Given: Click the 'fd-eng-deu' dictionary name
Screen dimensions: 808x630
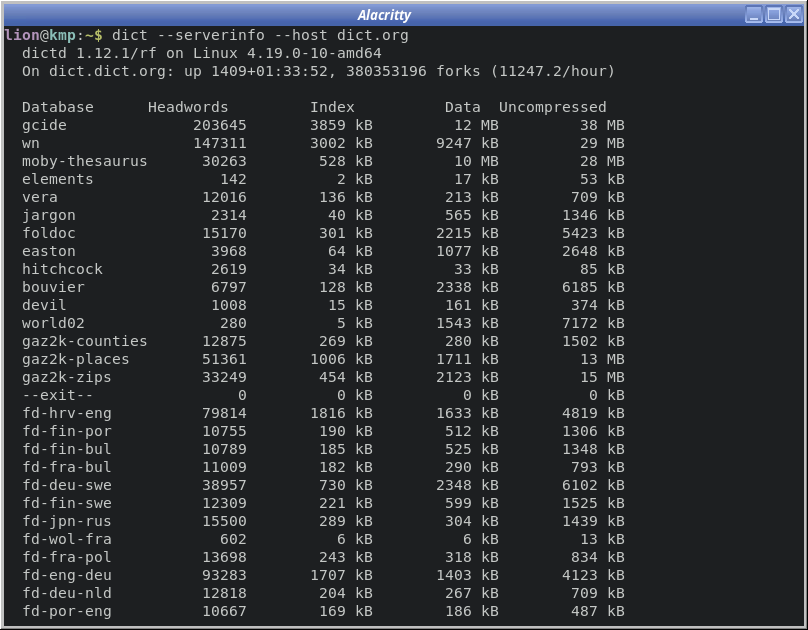Looking at the screenshot, I should coord(67,575).
